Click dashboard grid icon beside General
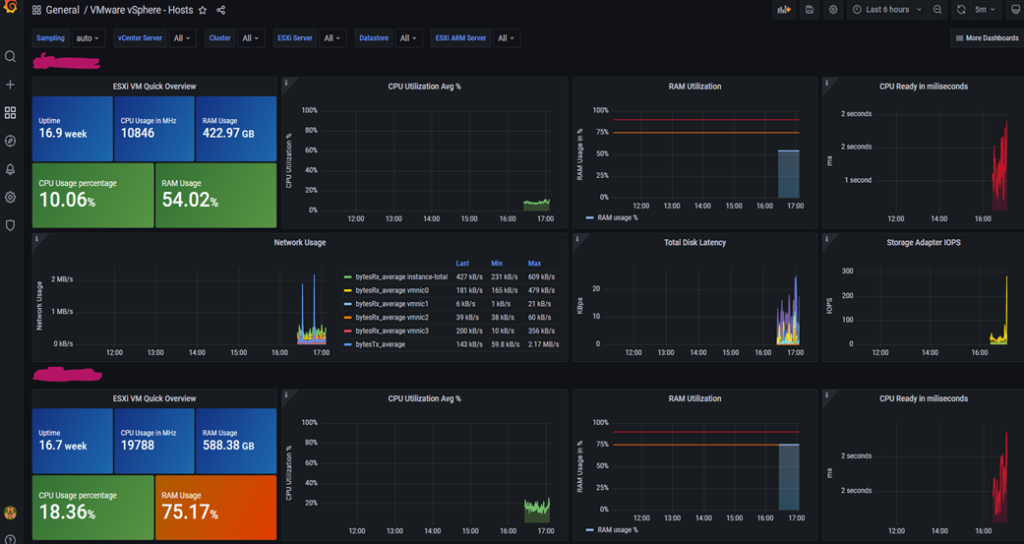Screen dimensions: 1024x544 coord(37,10)
